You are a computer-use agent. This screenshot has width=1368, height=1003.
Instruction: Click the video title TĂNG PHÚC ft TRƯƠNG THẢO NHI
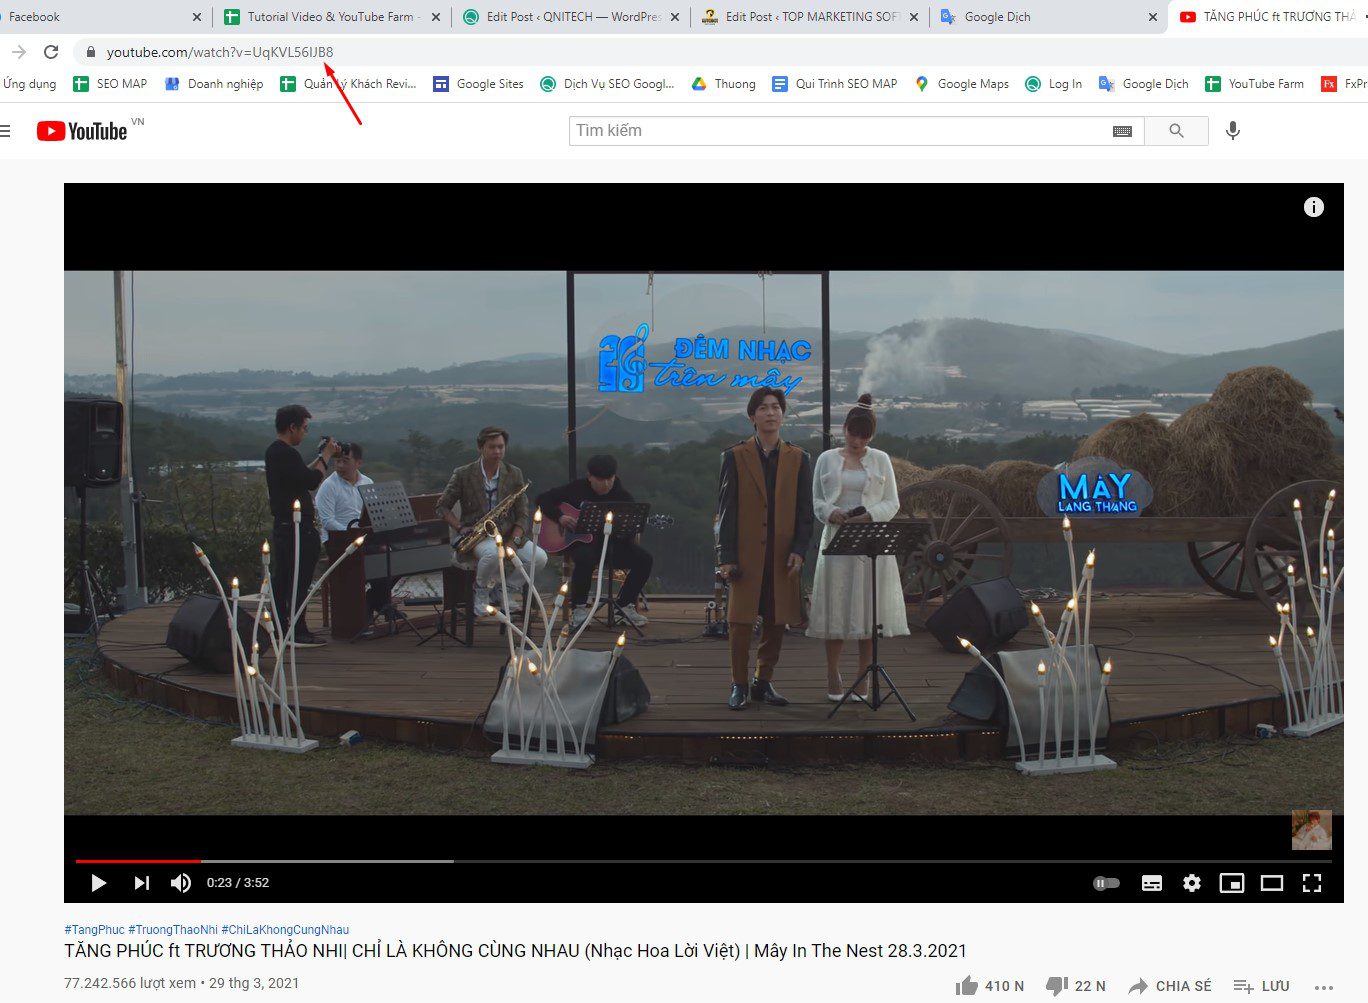coord(515,951)
